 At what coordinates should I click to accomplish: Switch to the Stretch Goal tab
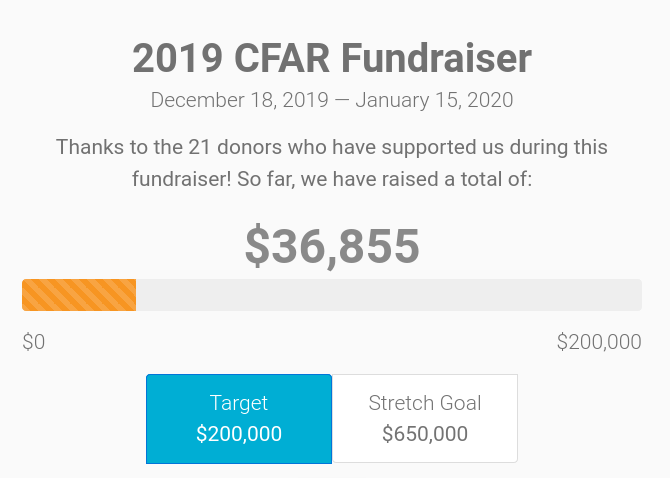425,419
